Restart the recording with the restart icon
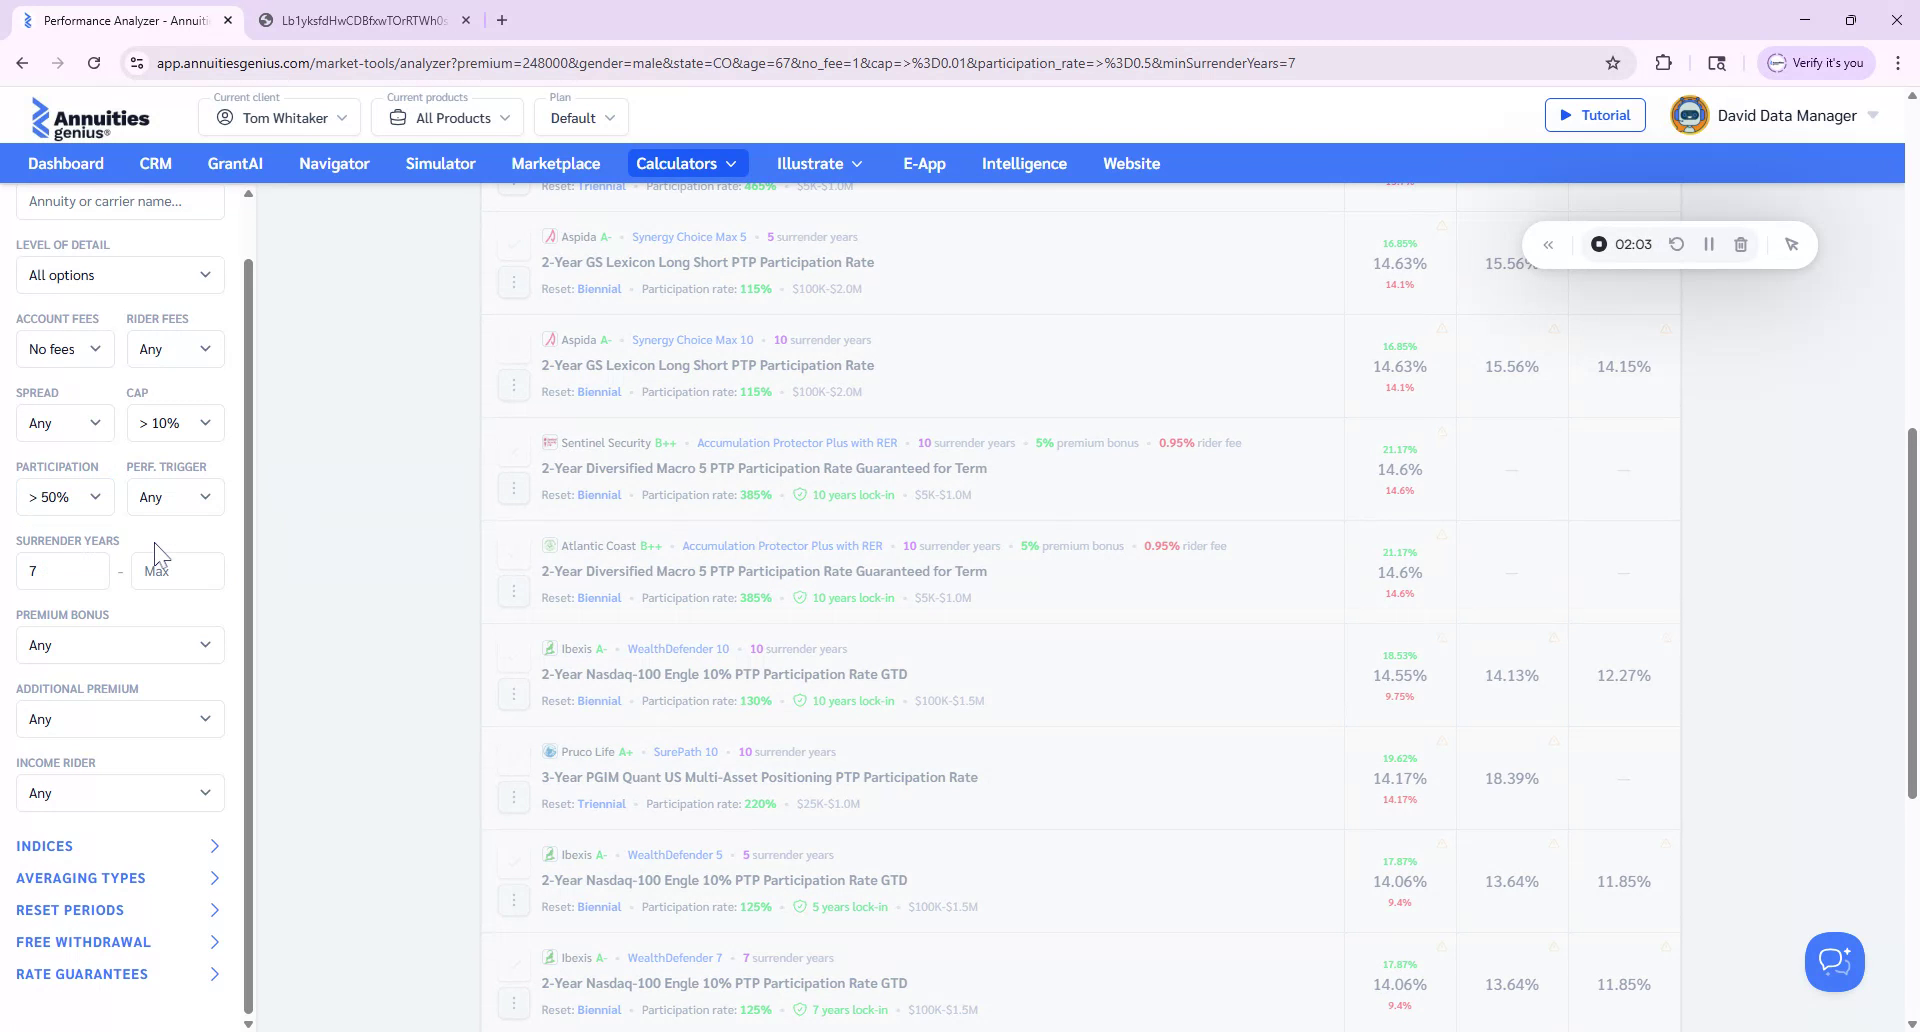The width and height of the screenshot is (1920, 1032). [1677, 244]
